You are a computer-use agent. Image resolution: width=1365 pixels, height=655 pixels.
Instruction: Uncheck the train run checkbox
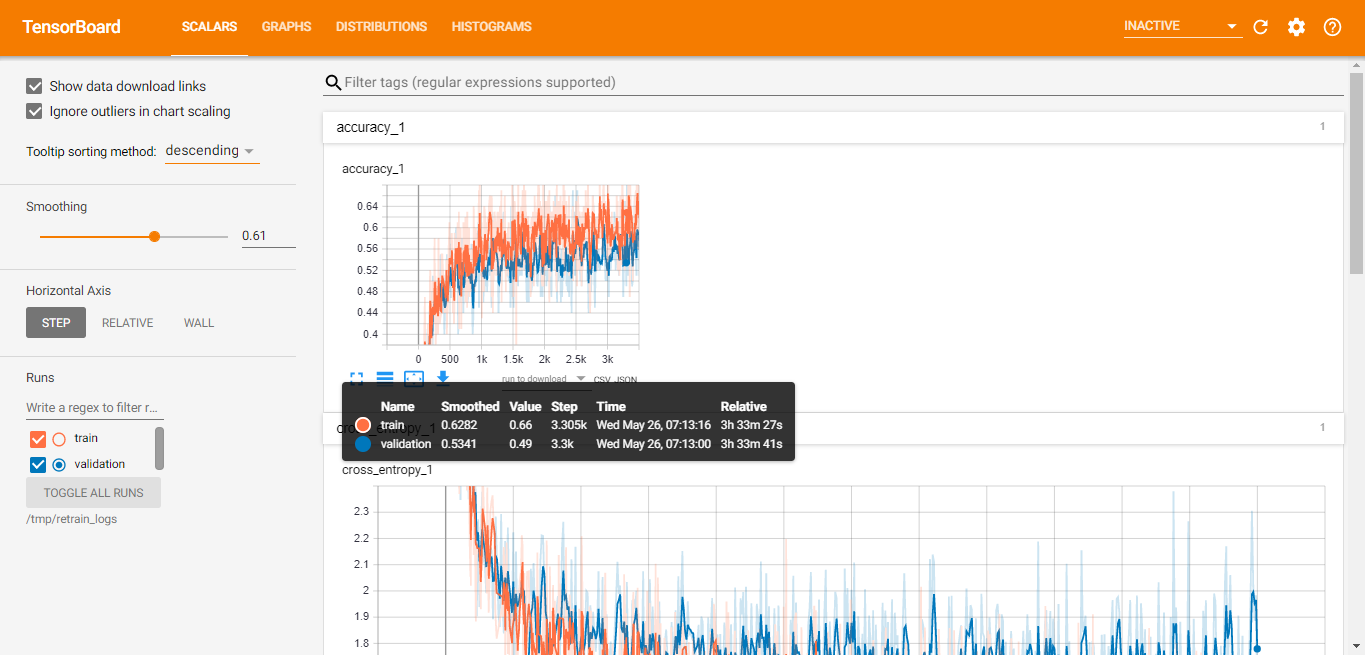(38, 438)
